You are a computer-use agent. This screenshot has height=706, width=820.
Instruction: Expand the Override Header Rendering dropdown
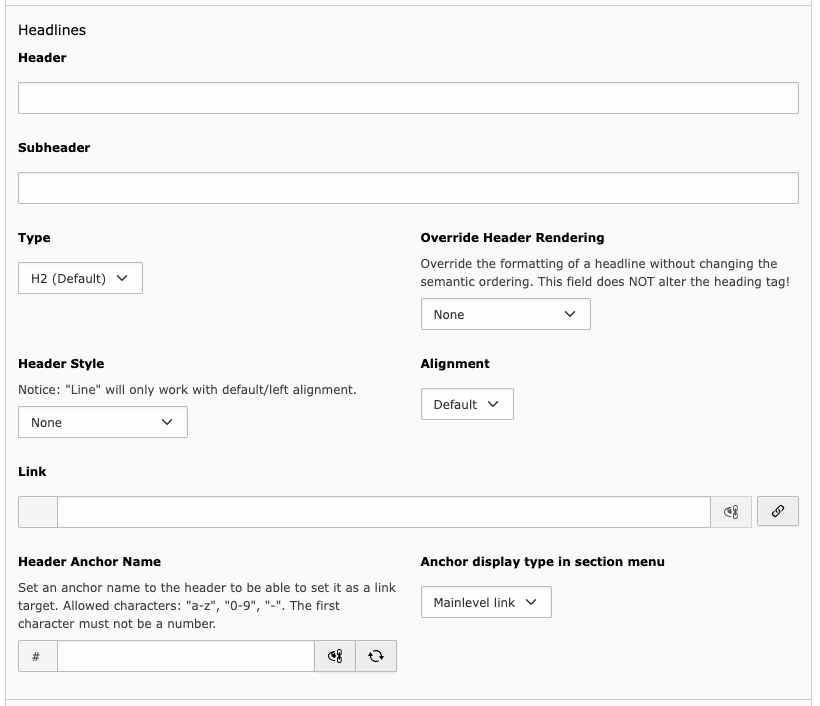pos(506,314)
